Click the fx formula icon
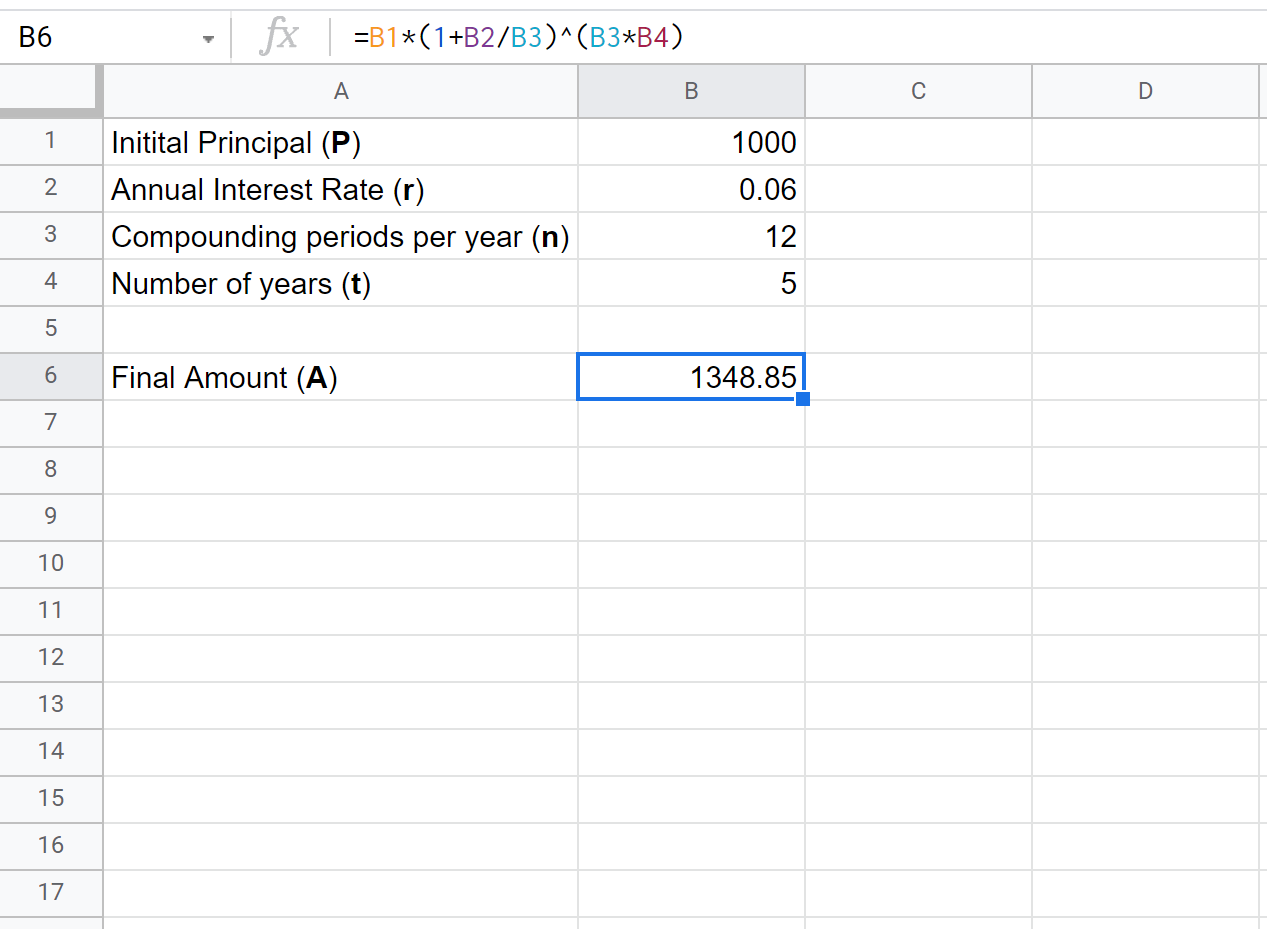 point(281,36)
